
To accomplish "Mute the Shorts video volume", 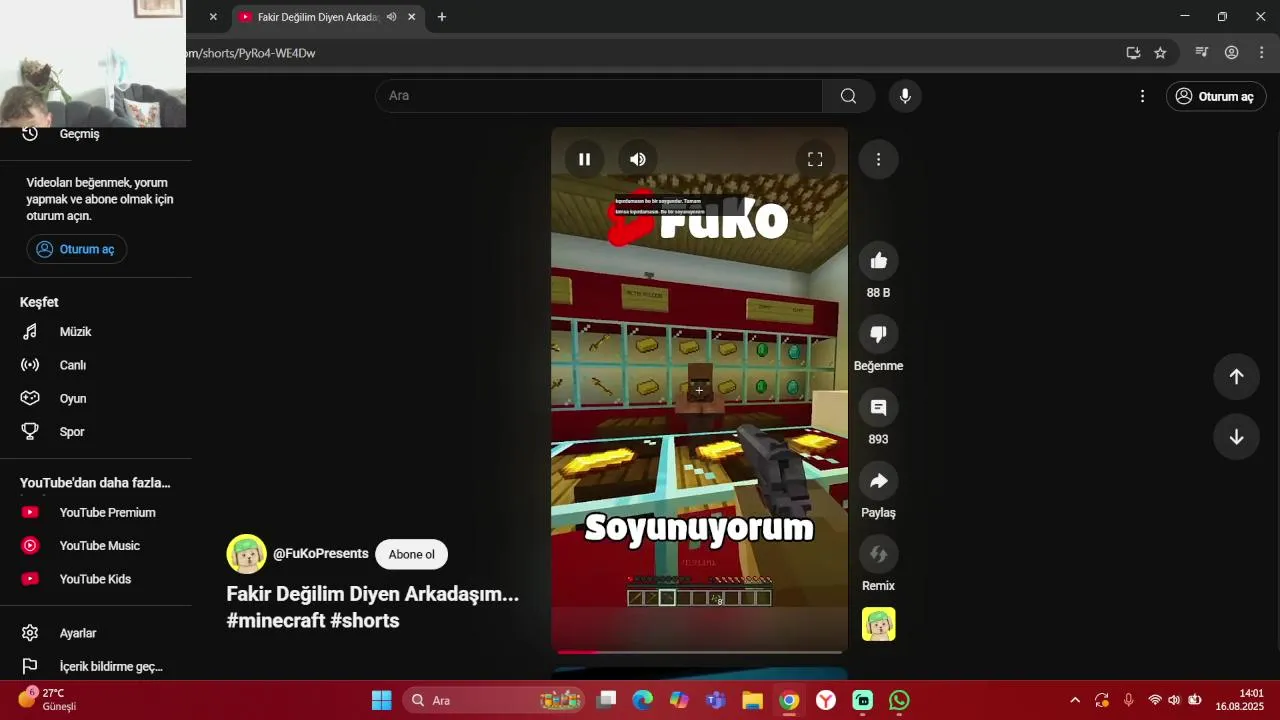I will tap(638, 159).
